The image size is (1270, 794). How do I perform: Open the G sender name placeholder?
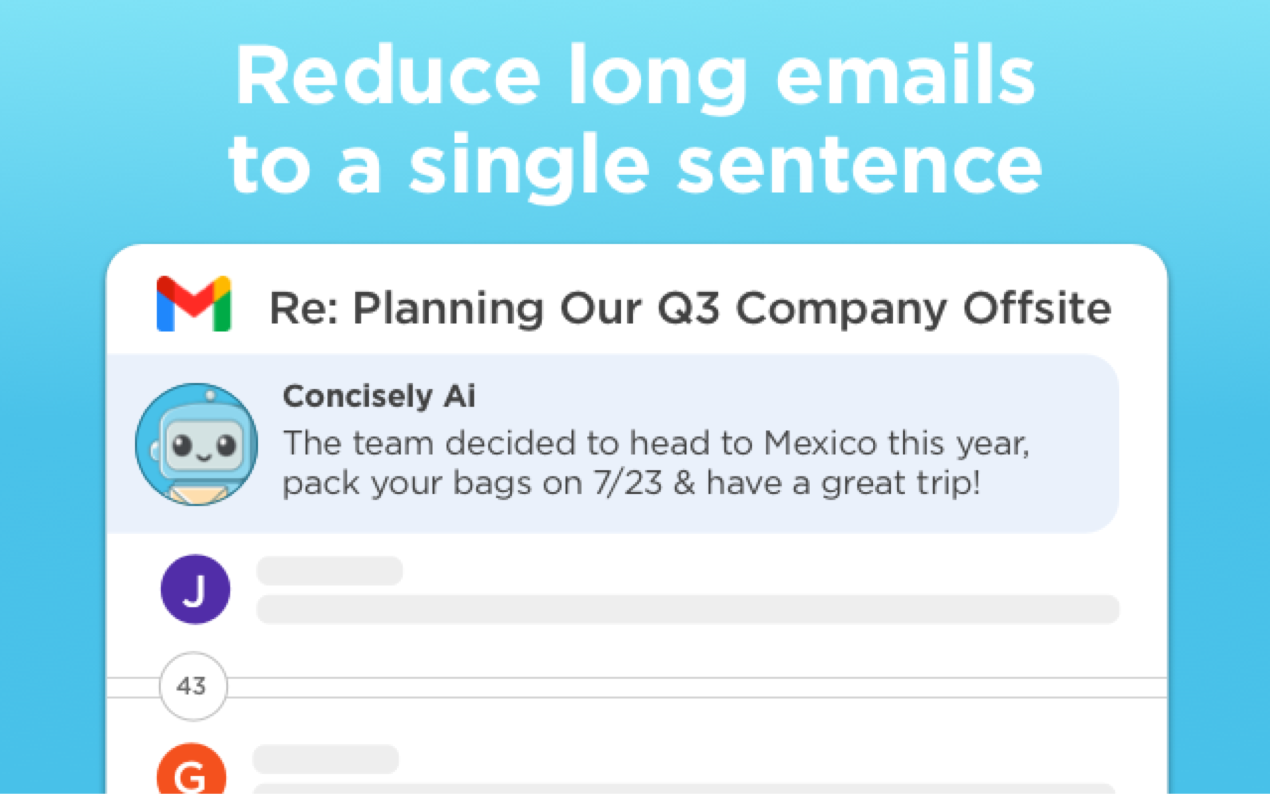click(326, 759)
